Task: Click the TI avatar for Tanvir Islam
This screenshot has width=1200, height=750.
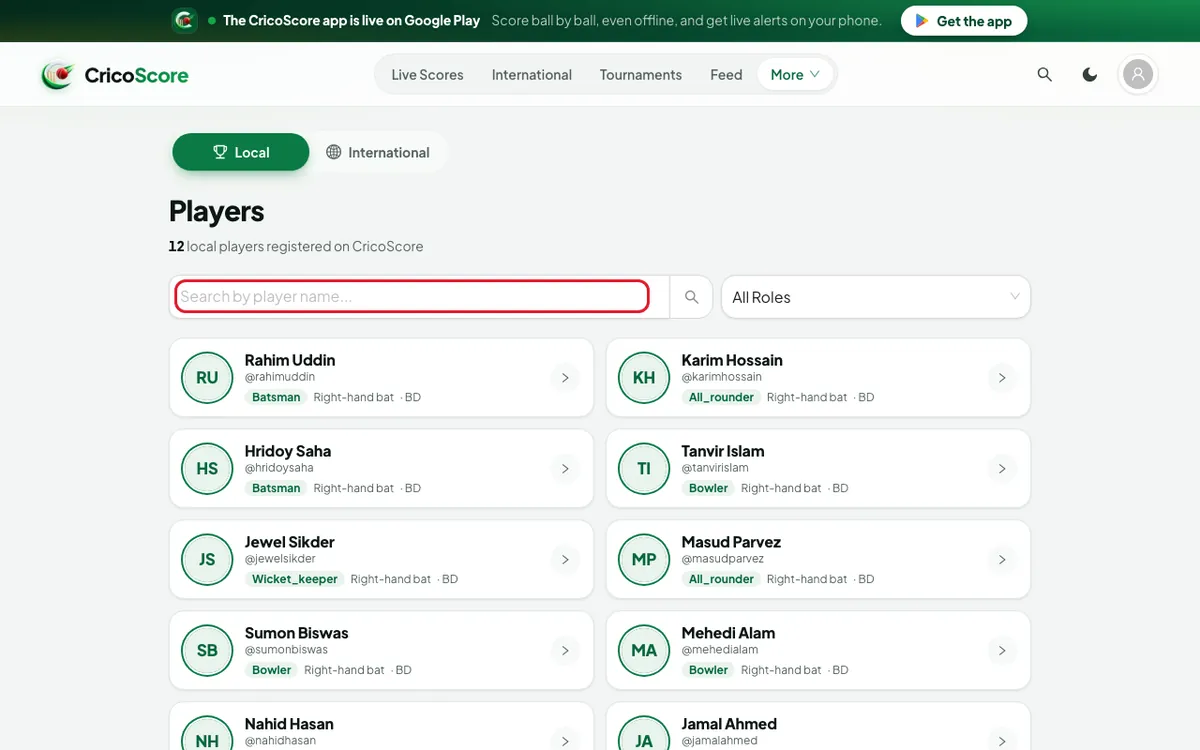Action: [644, 468]
